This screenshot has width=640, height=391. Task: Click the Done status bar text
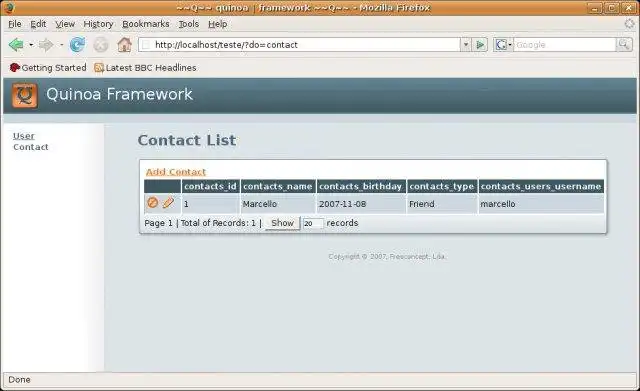pos(19,380)
